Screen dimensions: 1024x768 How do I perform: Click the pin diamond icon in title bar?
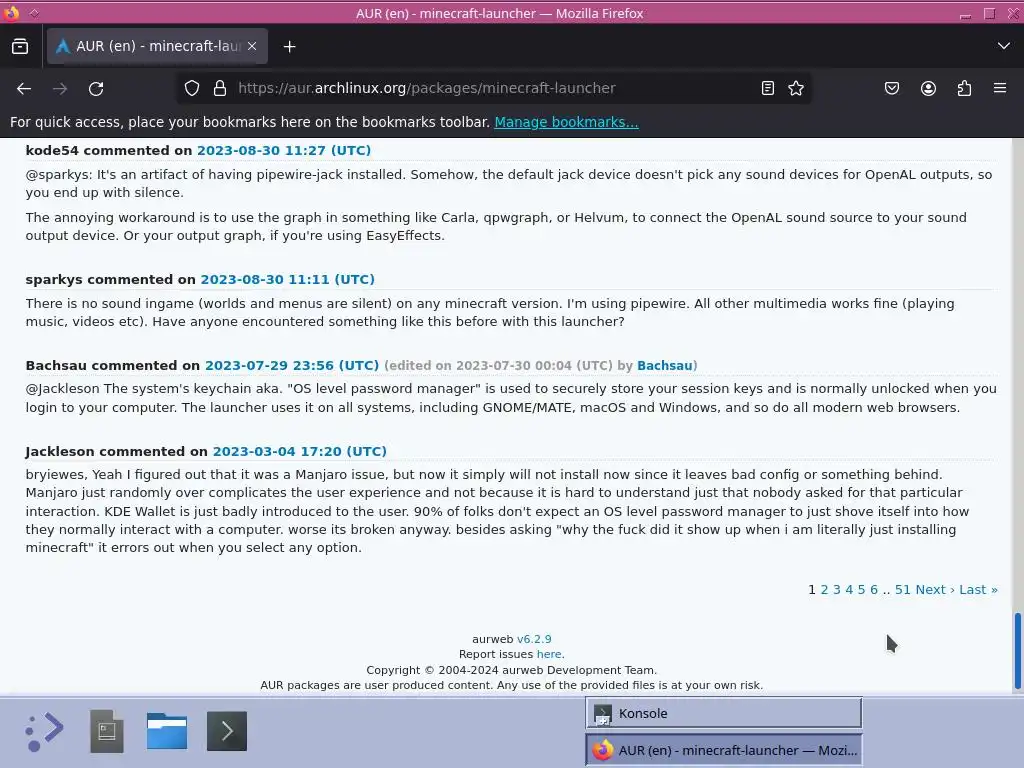[x=34, y=12]
